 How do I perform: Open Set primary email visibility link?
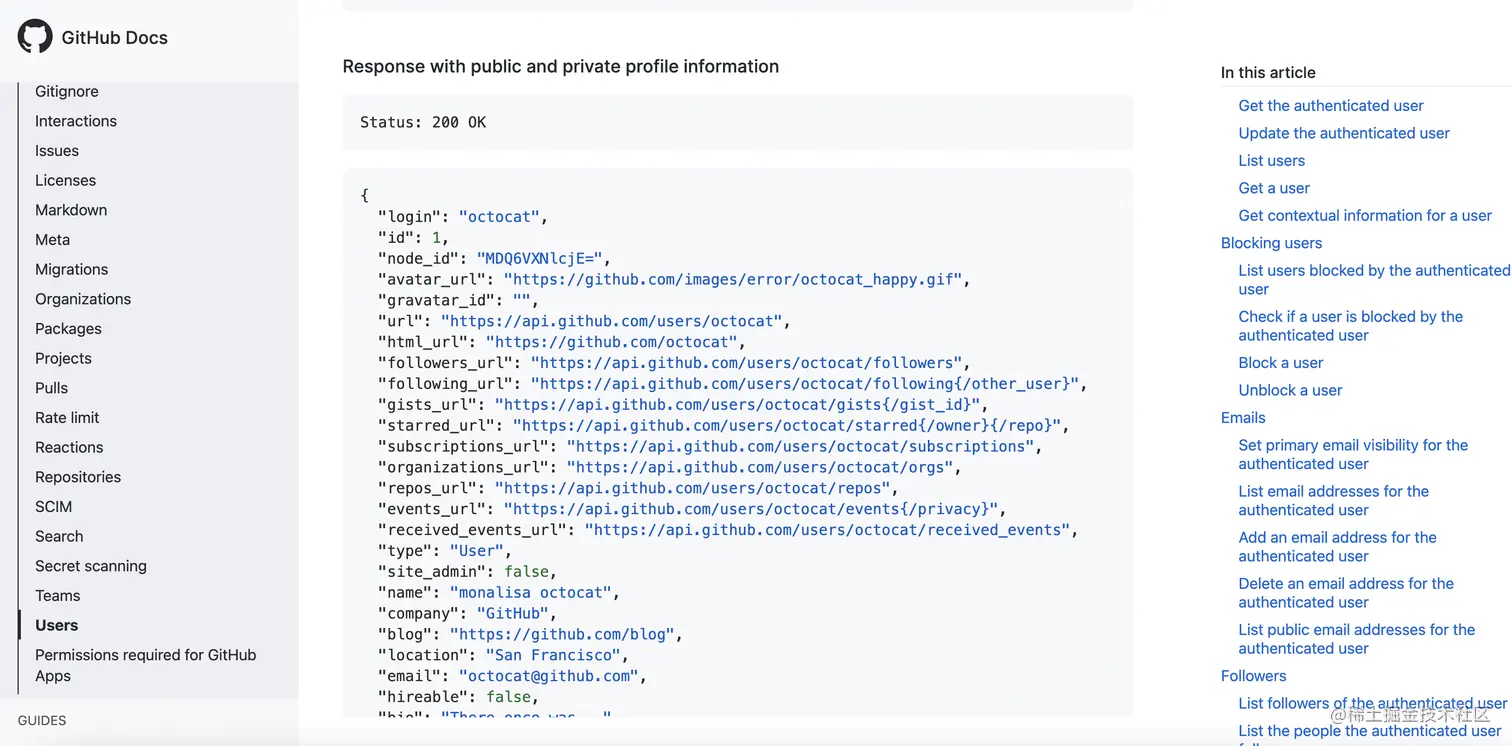[x=1354, y=454]
